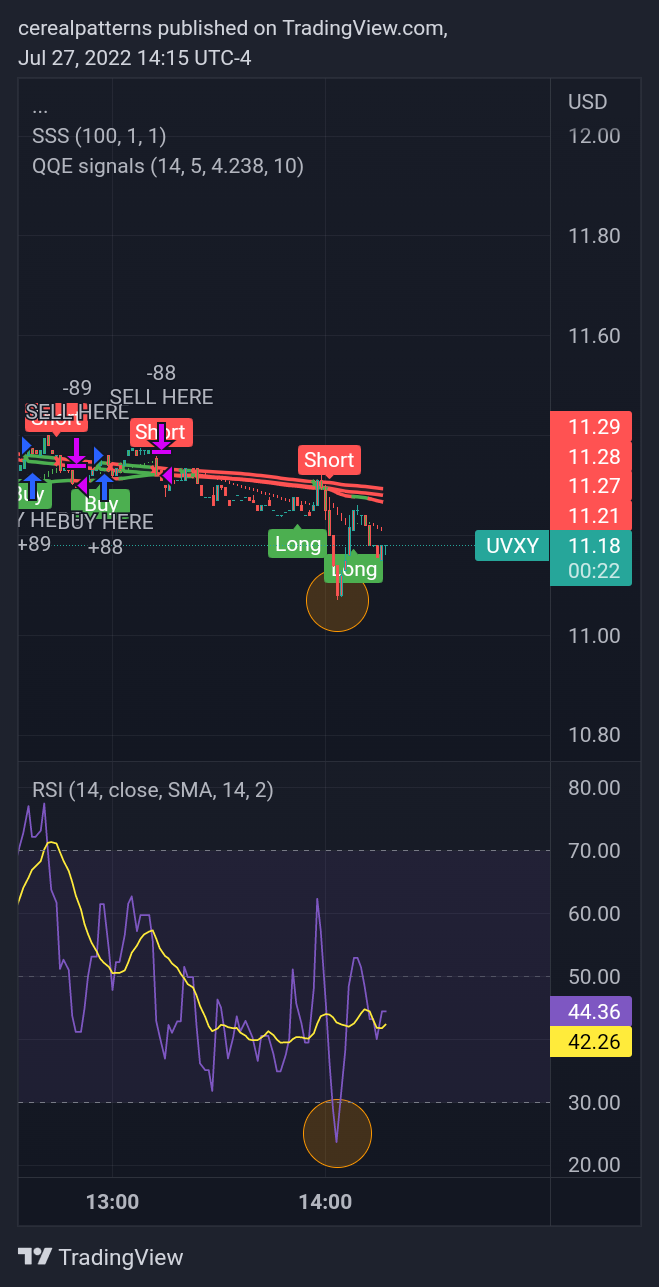This screenshot has width=659, height=1287.
Task: Click the purple down arrow below -89 SELL HERE
Action: point(76,453)
